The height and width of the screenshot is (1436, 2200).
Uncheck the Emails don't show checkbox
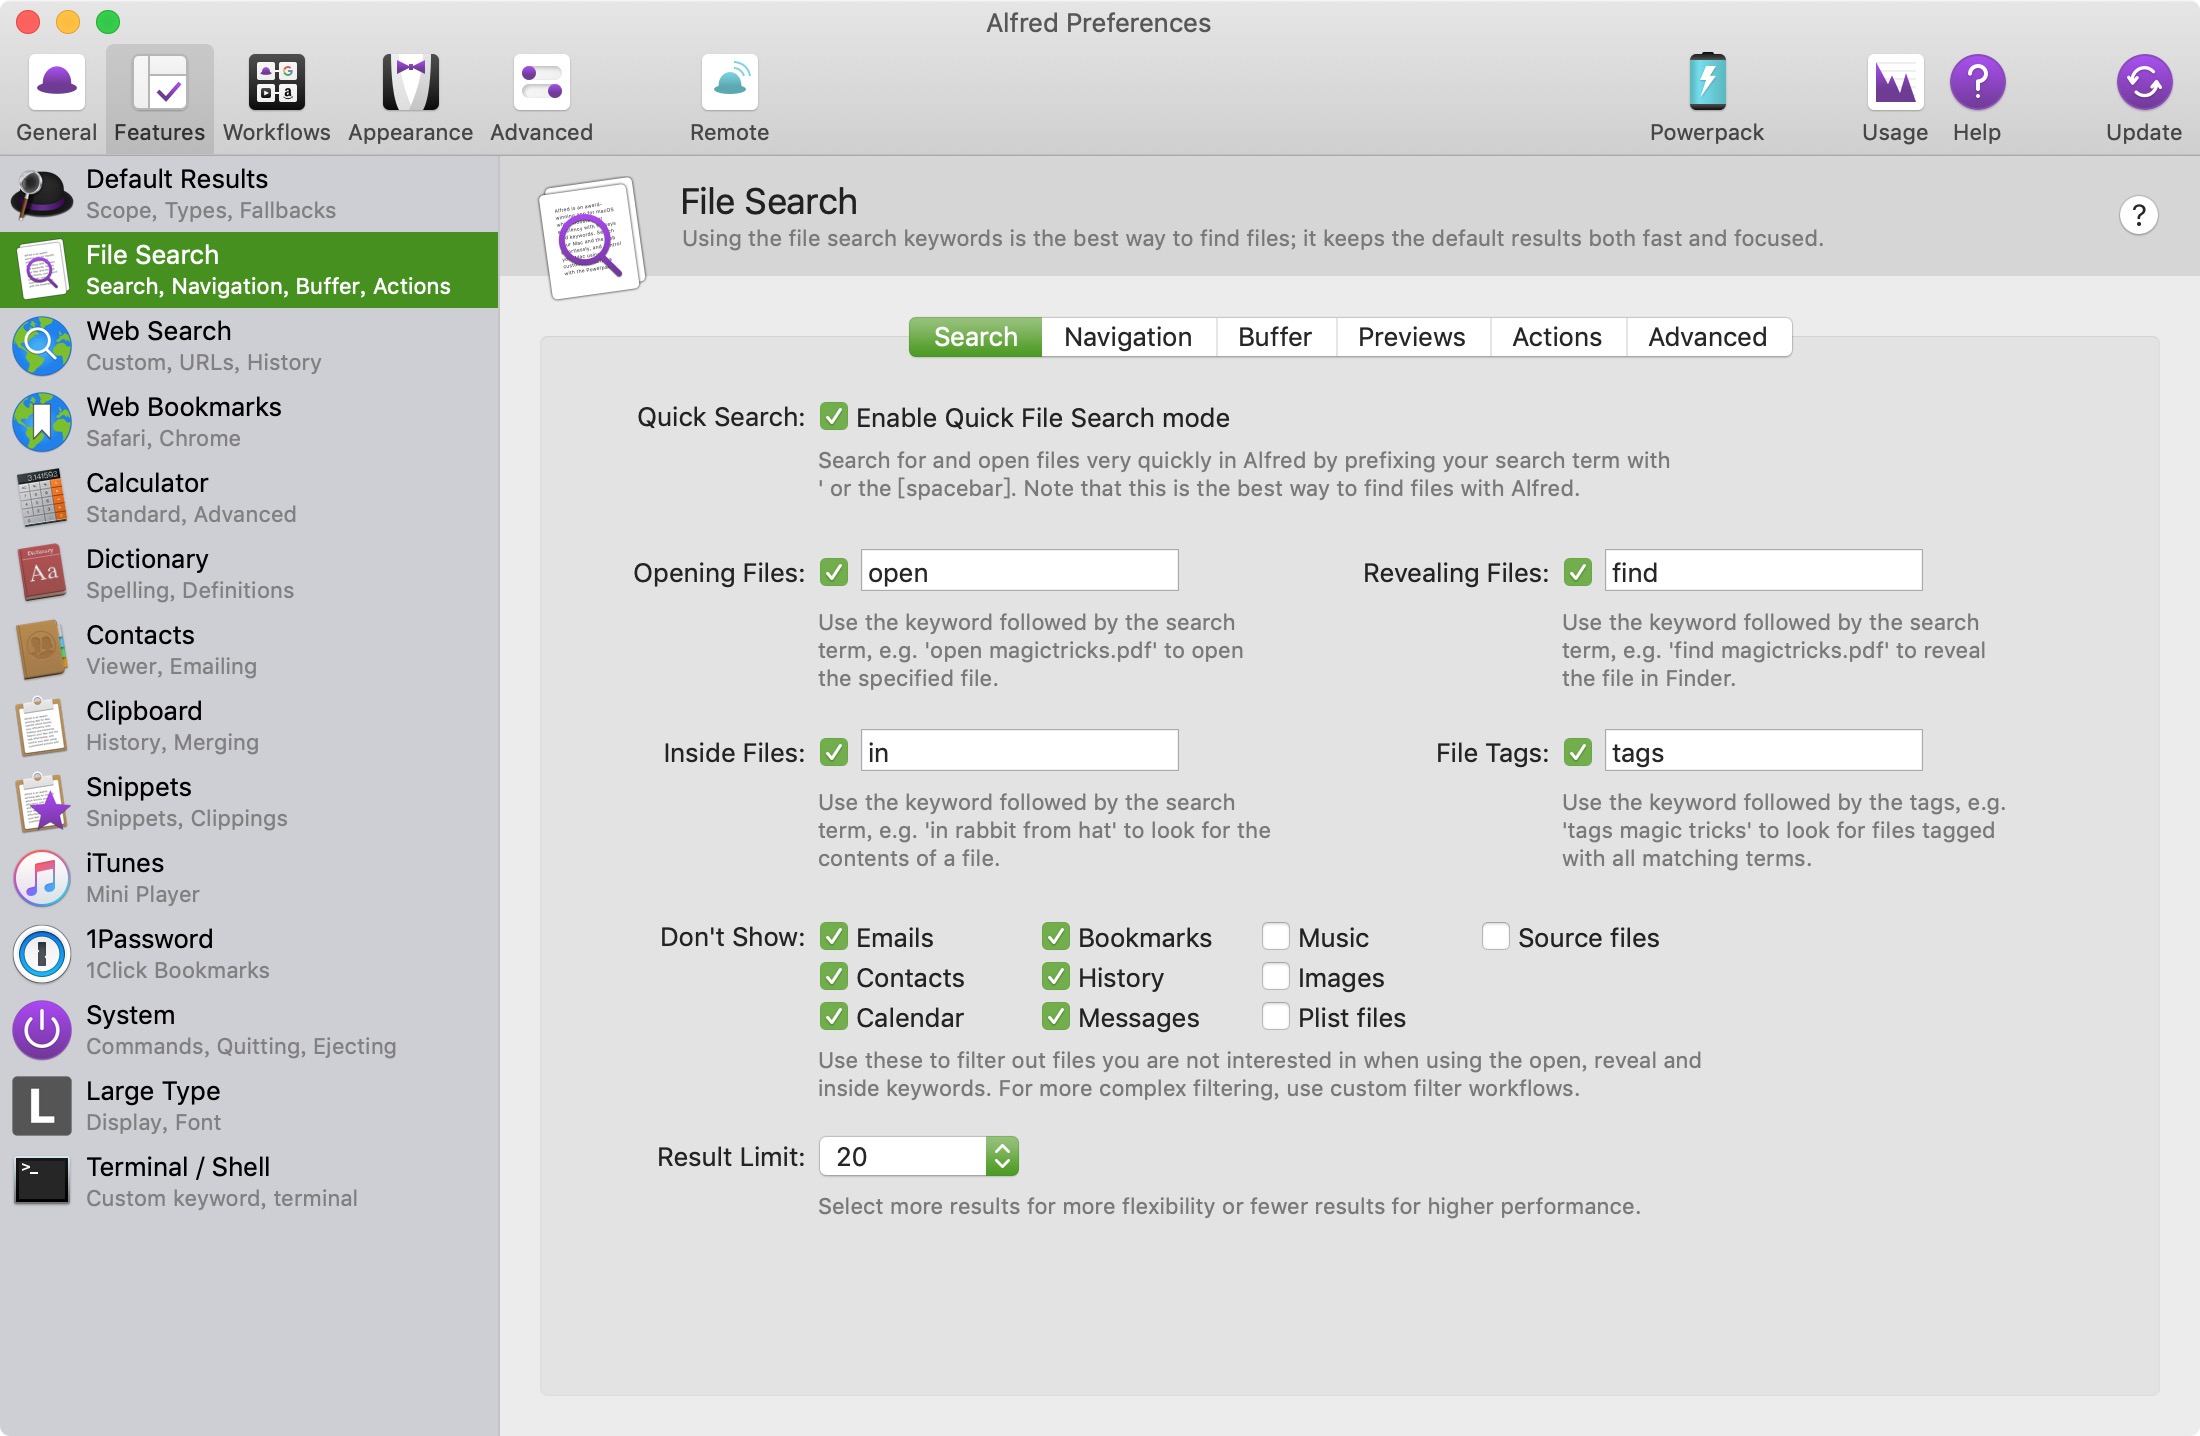834,936
